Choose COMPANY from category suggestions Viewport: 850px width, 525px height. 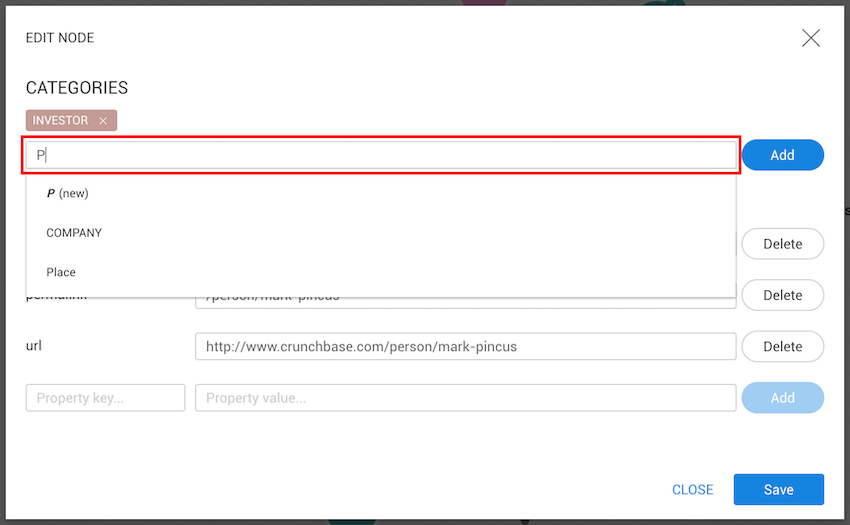[74, 233]
